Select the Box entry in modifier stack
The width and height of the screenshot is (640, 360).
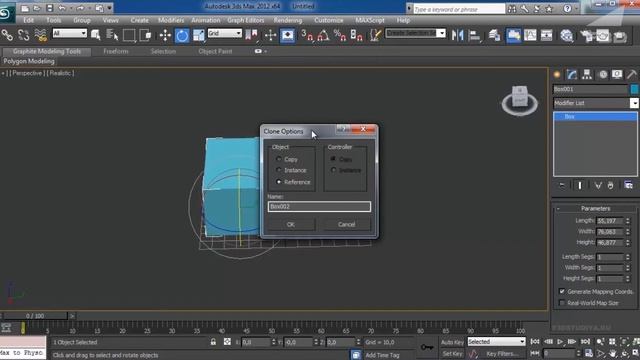pos(595,117)
